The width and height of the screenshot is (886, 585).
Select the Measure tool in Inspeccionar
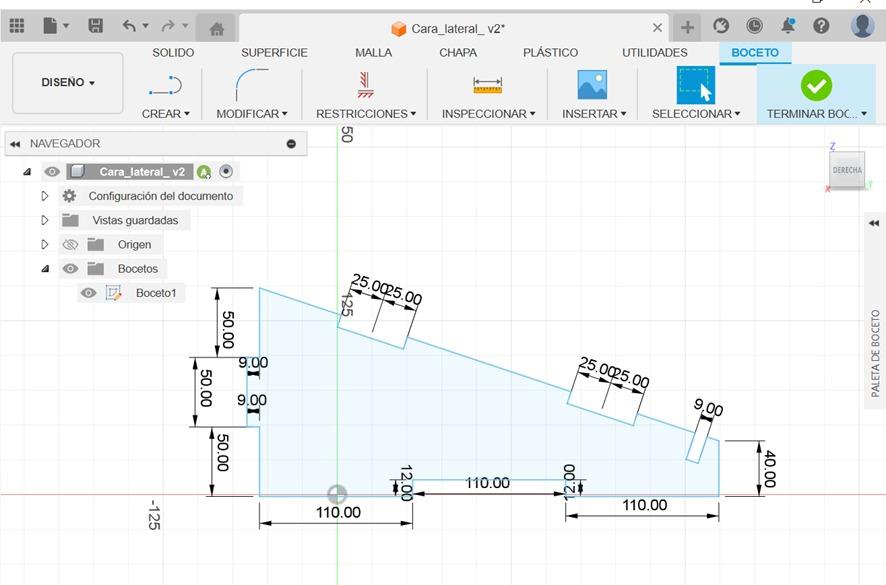488,86
